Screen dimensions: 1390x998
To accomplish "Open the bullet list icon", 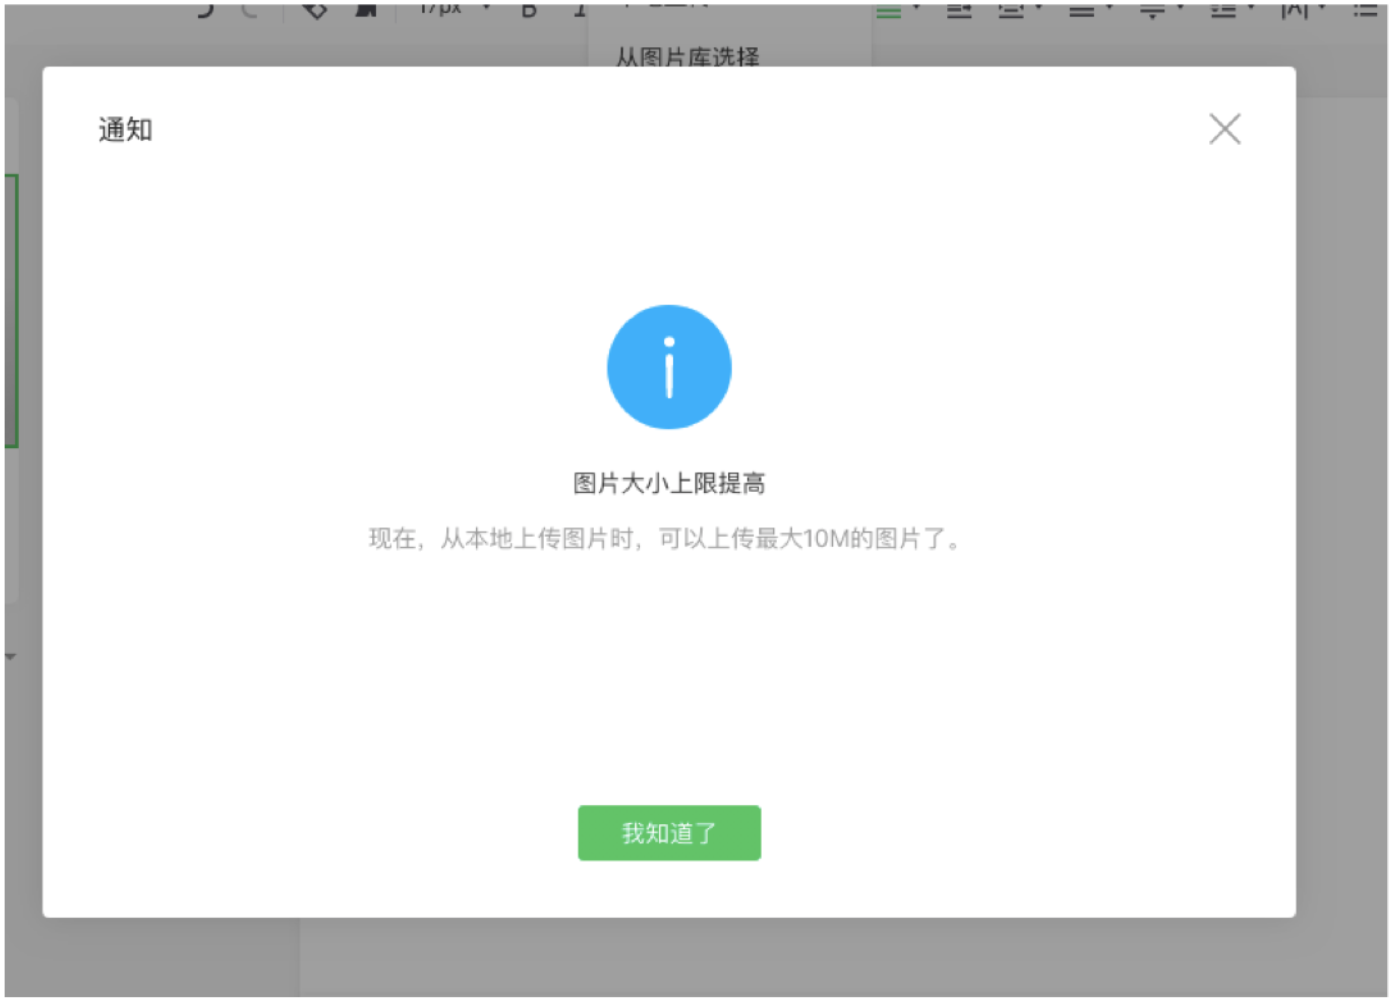I will 1366,10.
